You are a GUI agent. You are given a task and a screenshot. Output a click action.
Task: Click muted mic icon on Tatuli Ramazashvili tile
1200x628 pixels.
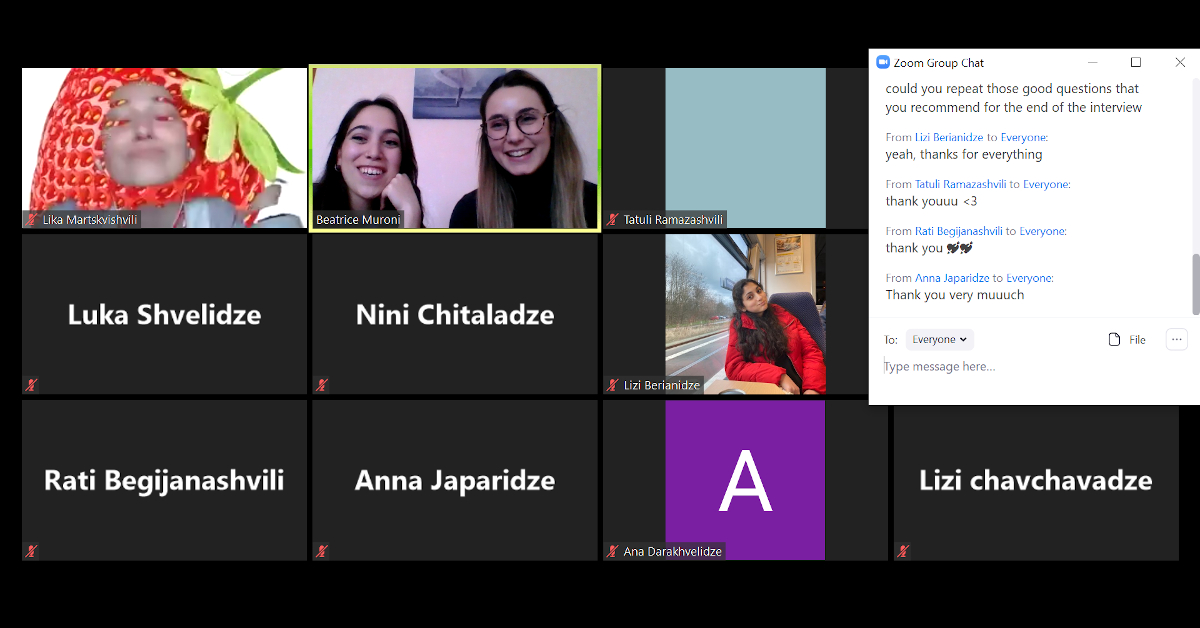(x=613, y=219)
